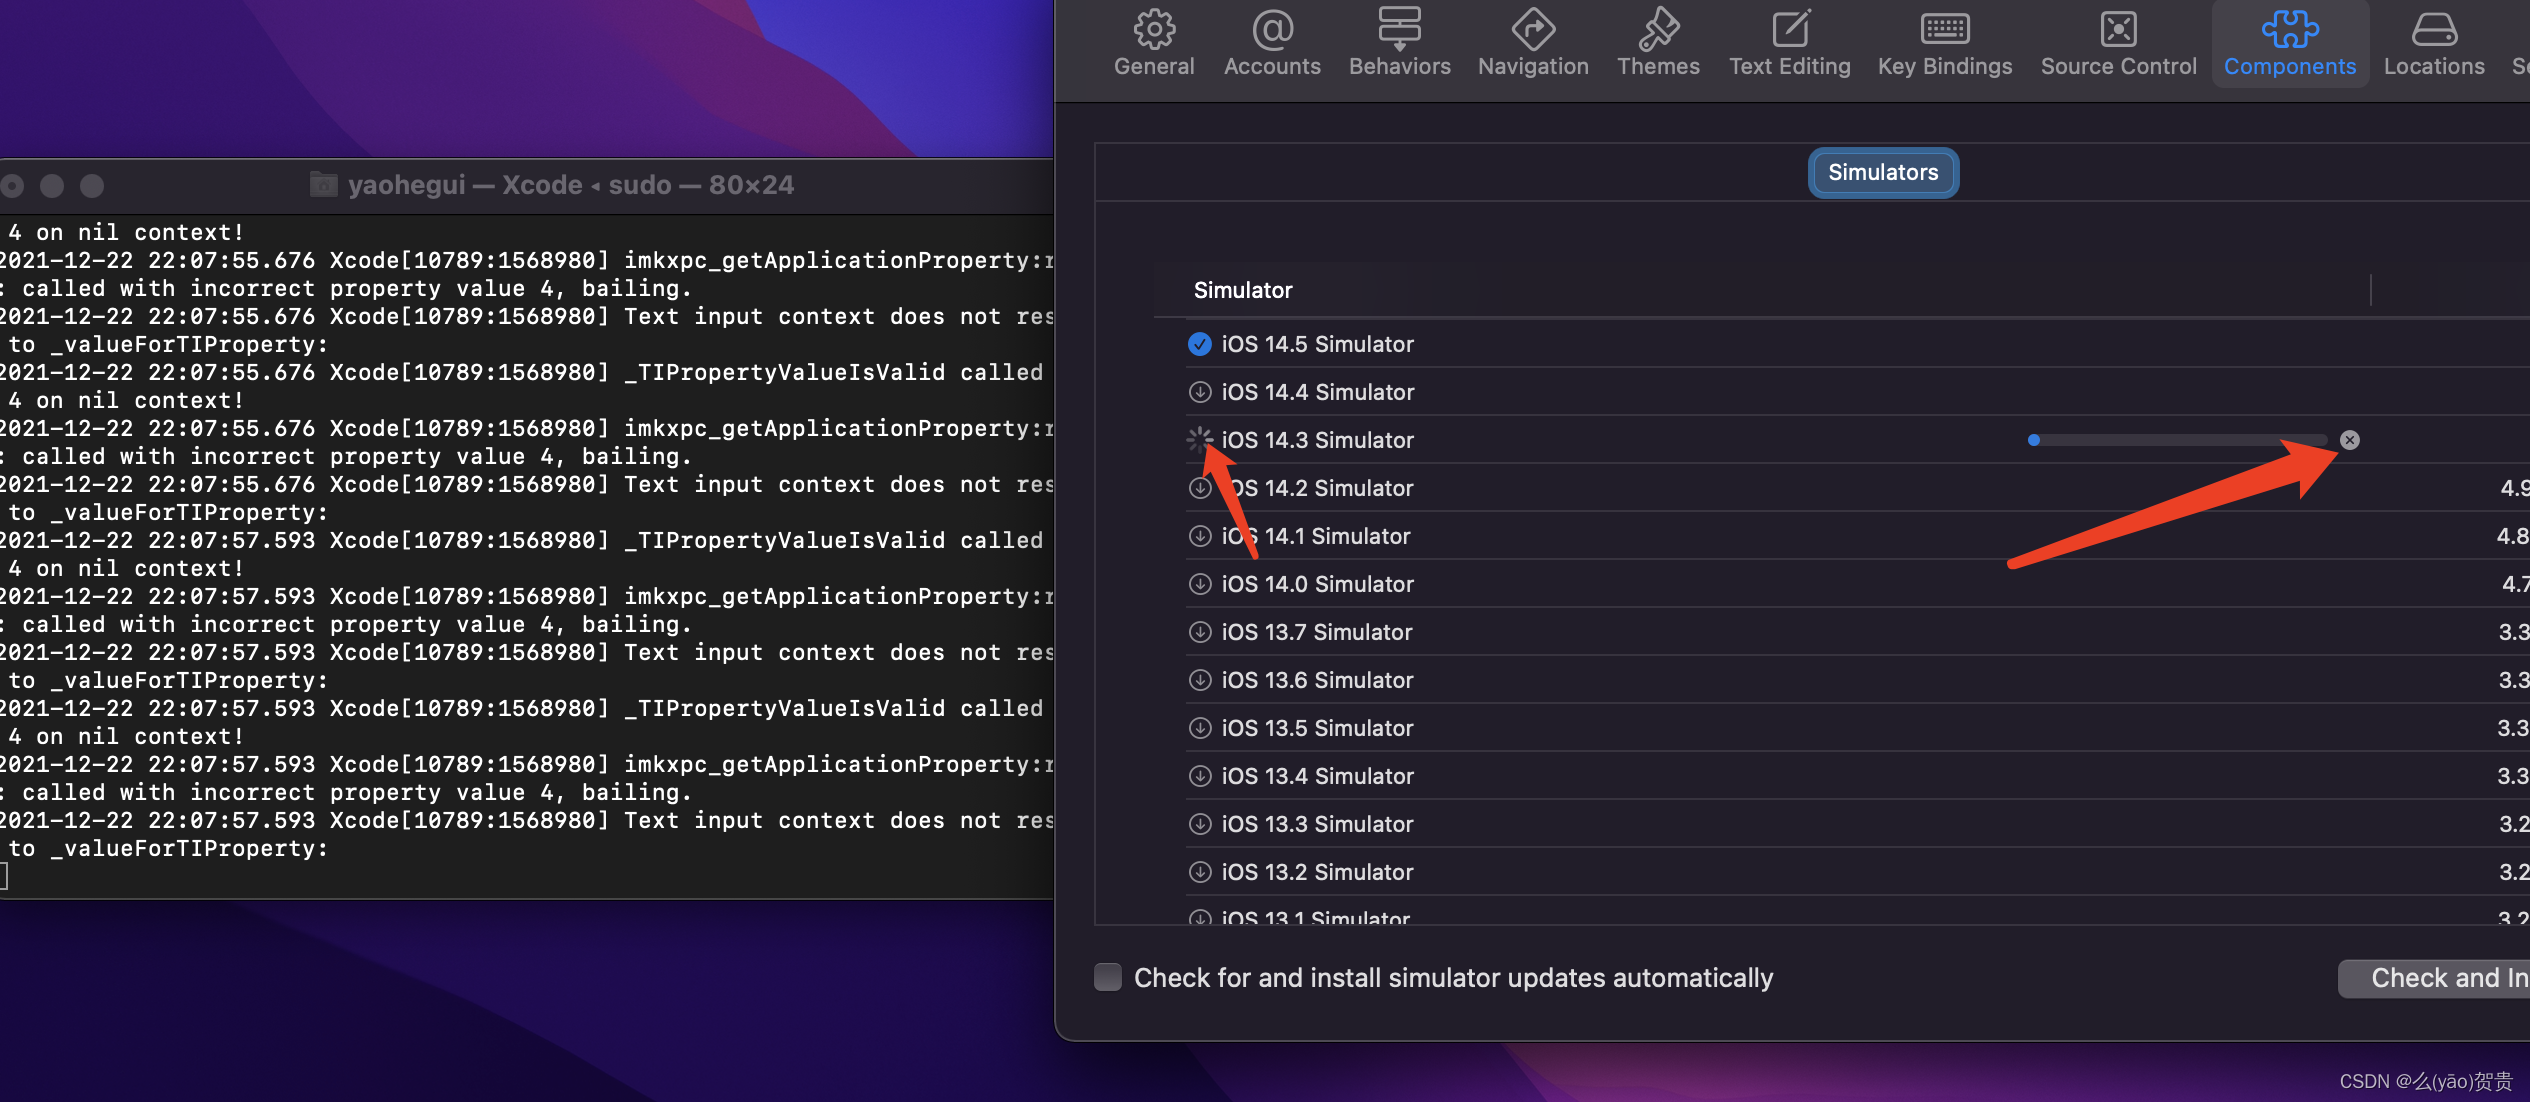The image size is (2530, 1102).
Task: Download the iOS 14.4 Simulator
Action: click(1200, 392)
